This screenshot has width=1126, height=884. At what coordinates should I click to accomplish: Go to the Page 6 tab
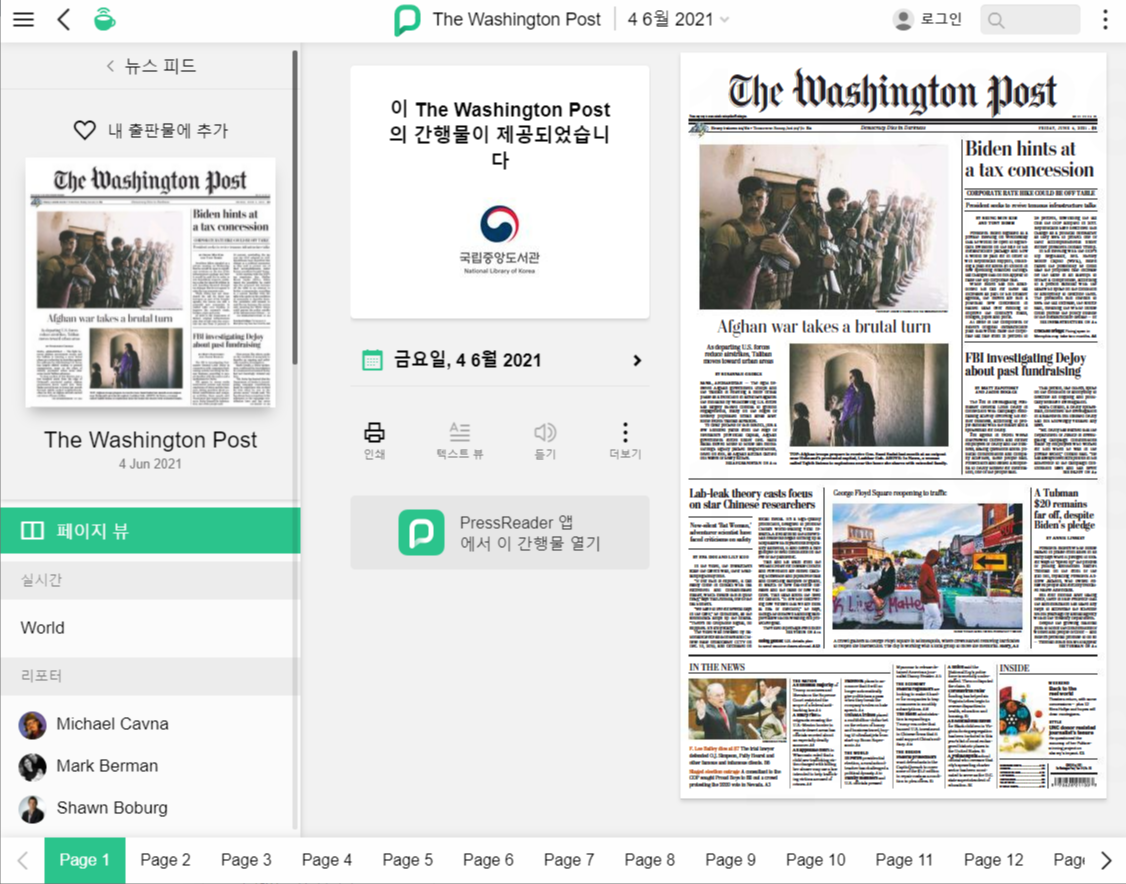(x=488, y=860)
